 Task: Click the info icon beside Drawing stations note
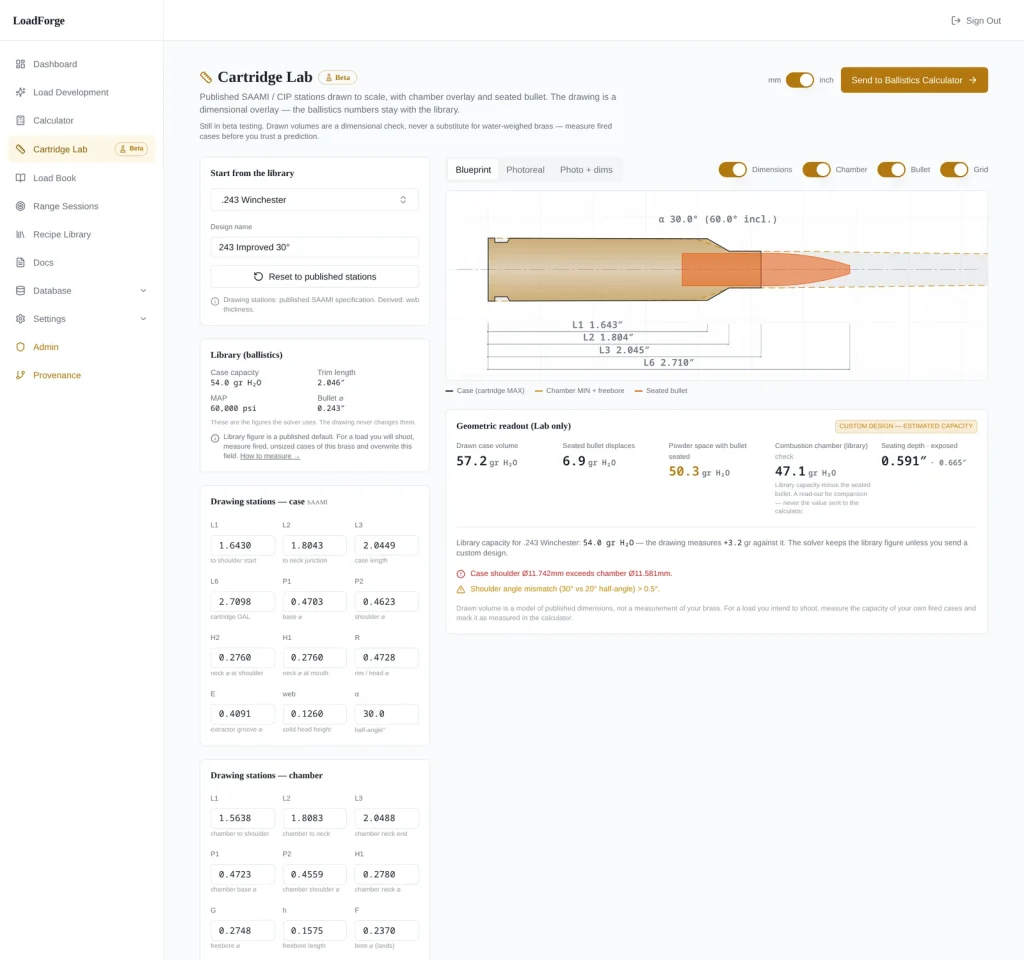pos(215,301)
